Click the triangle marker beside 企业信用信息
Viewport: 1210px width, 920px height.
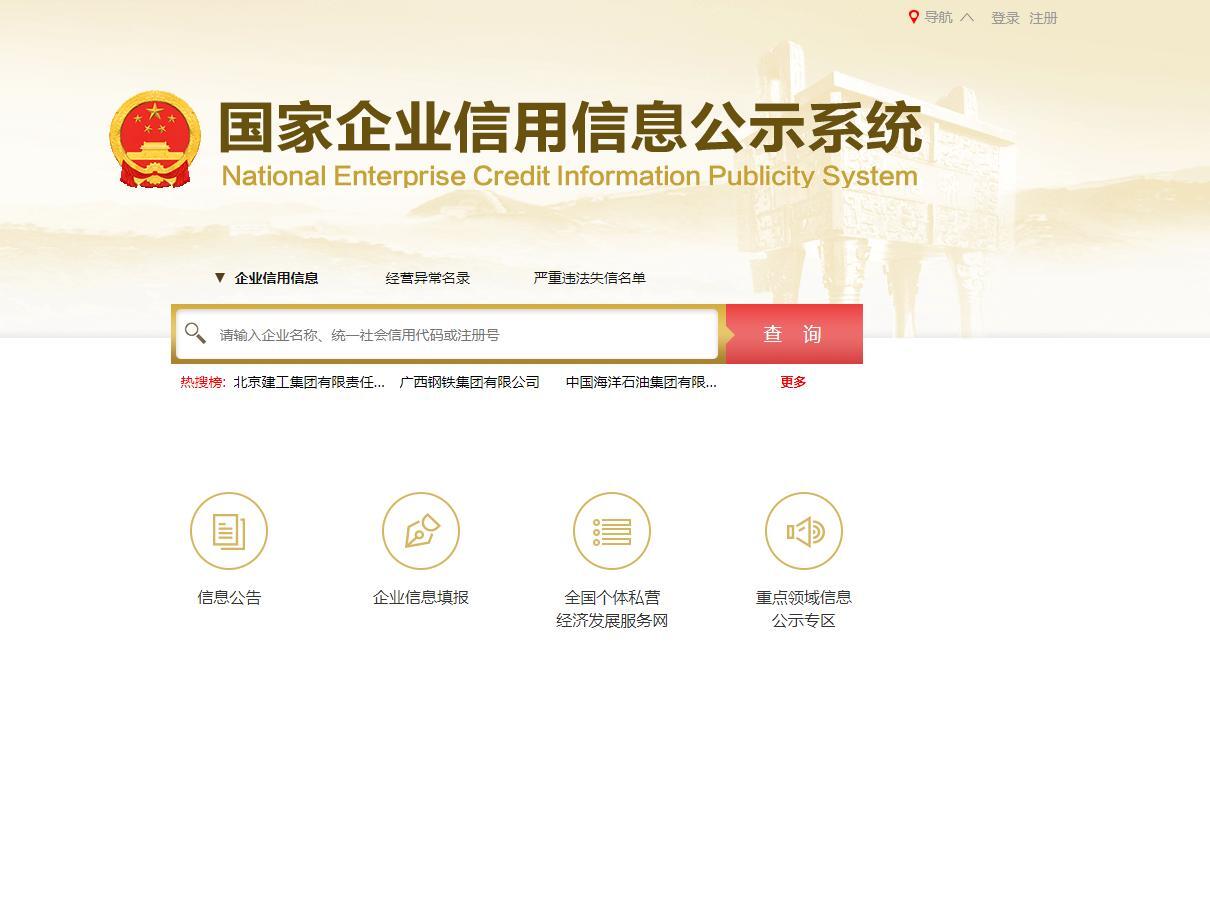tap(220, 277)
